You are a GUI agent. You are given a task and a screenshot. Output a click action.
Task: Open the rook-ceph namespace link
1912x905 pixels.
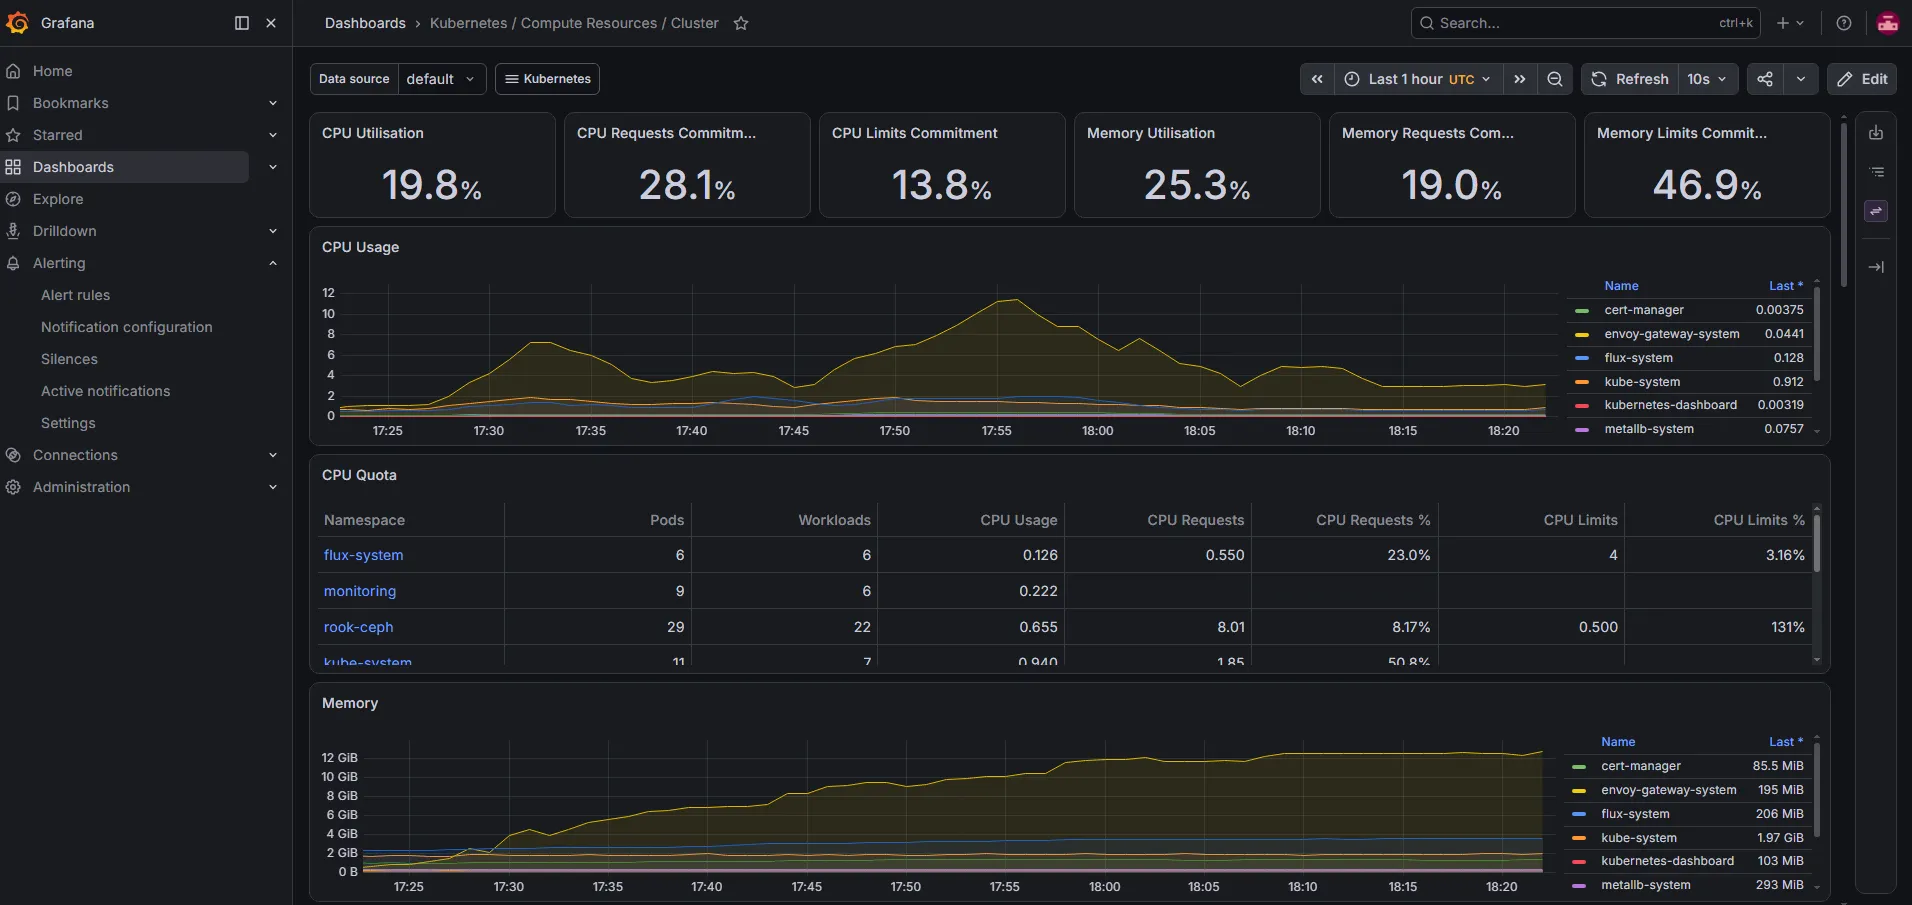[358, 627]
